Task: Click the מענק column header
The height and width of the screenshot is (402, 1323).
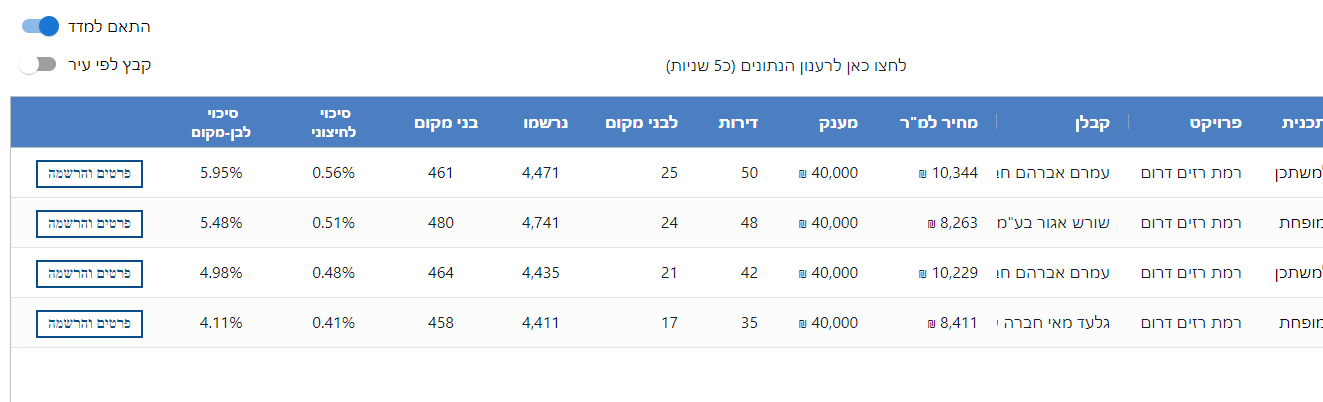Action: pyautogui.click(x=837, y=123)
